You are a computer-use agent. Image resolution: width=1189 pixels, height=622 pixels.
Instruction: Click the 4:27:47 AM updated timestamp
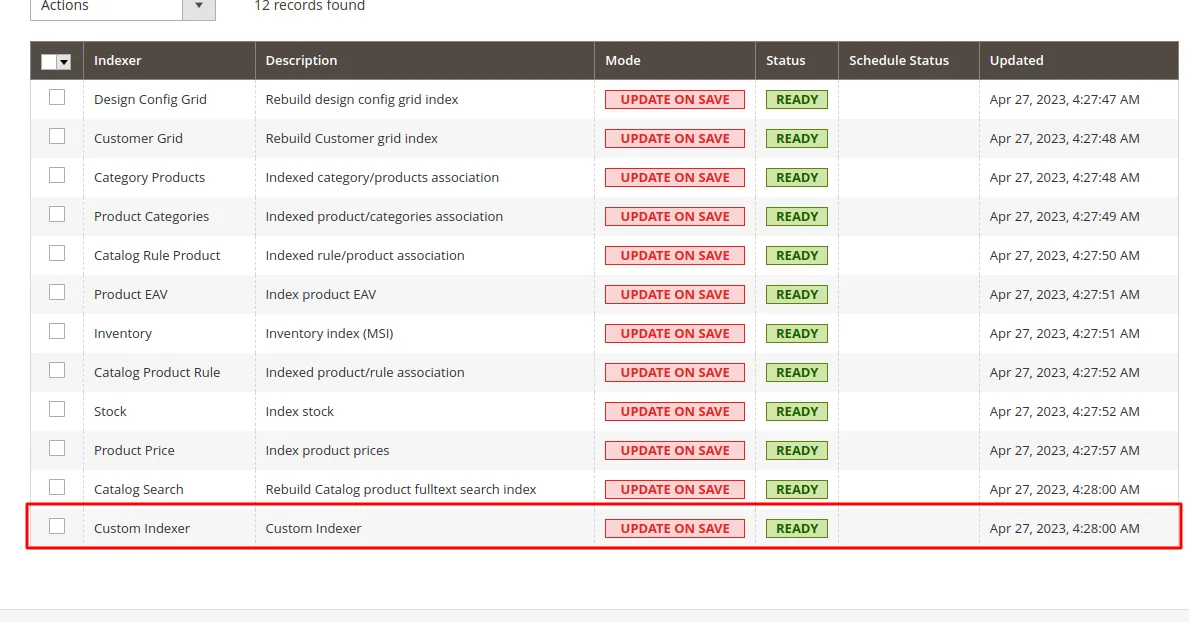1065,99
